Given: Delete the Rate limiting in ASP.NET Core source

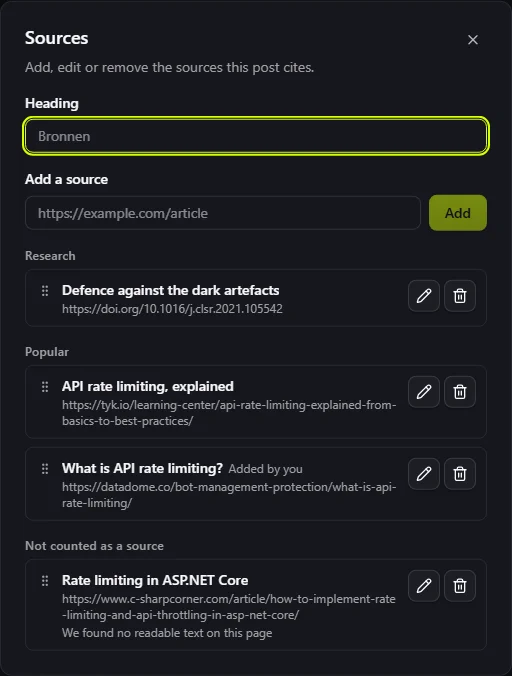Looking at the screenshot, I should (460, 586).
